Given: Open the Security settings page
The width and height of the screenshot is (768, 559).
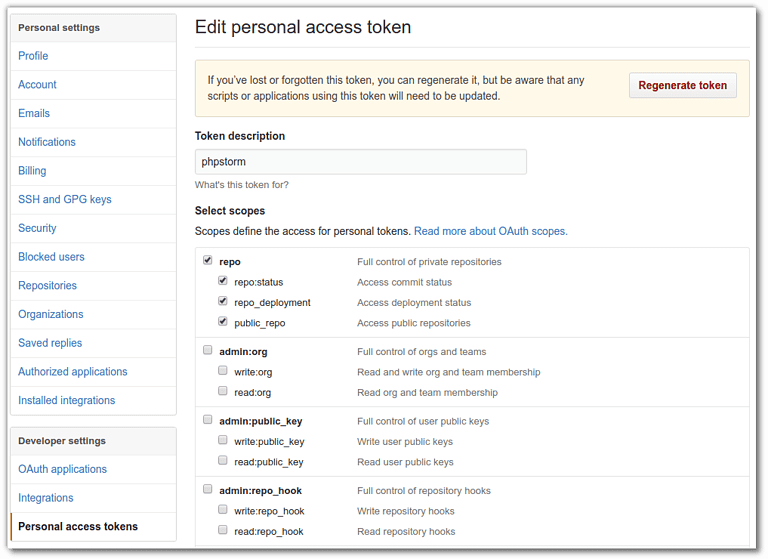Looking at the screenshot, I should click(37, 228).
